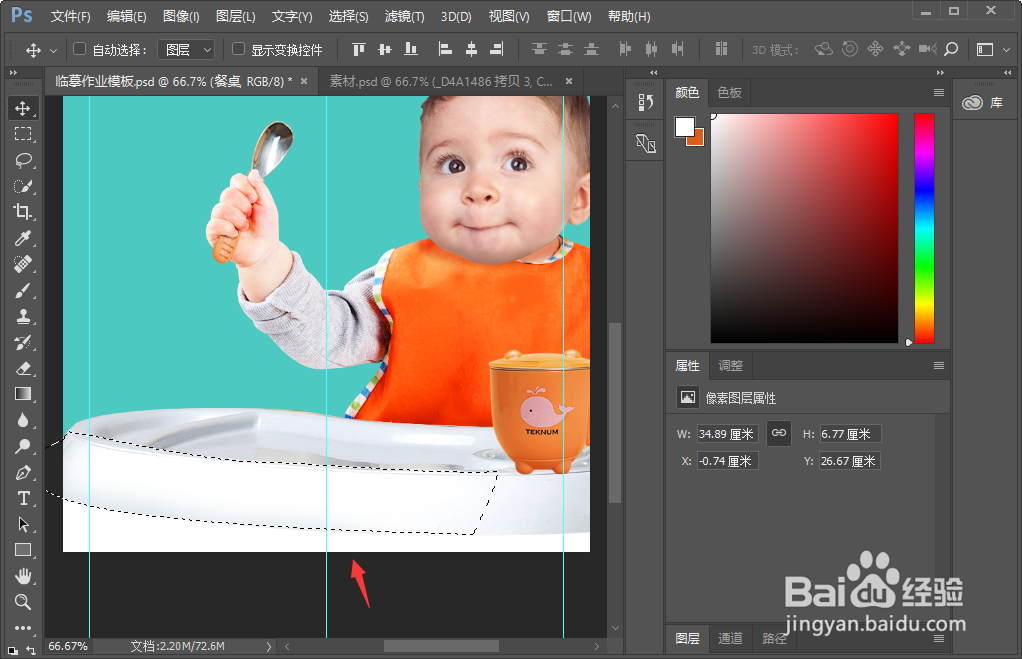
Task: Click the align horizontal centers icon
Action: pos(471,50)
